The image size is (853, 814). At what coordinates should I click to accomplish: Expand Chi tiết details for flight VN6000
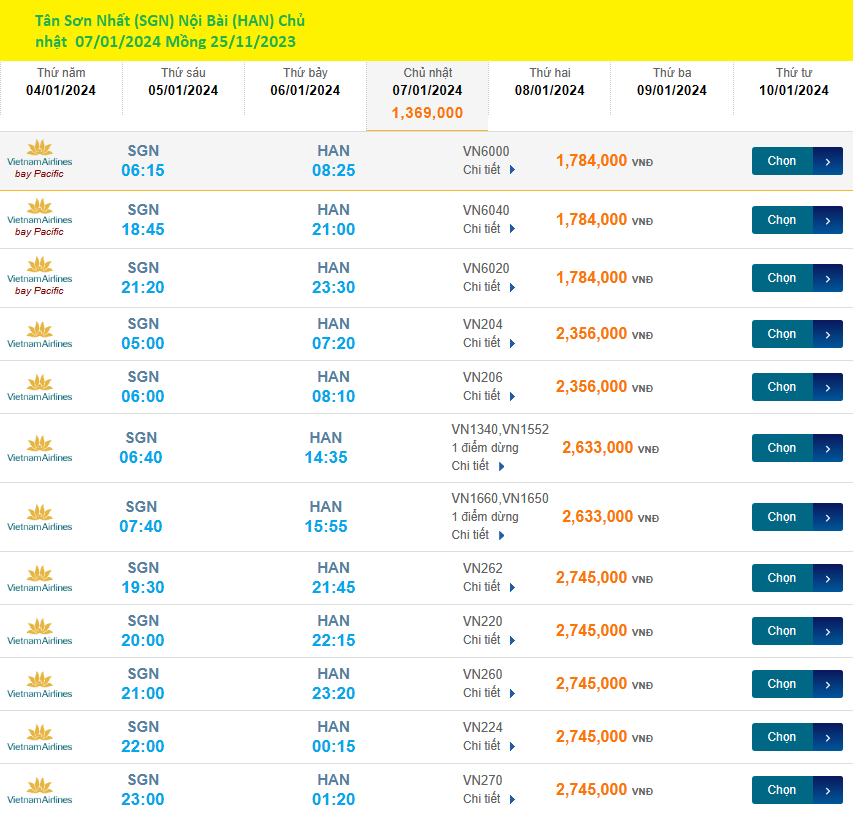click(x=489, y=170)
